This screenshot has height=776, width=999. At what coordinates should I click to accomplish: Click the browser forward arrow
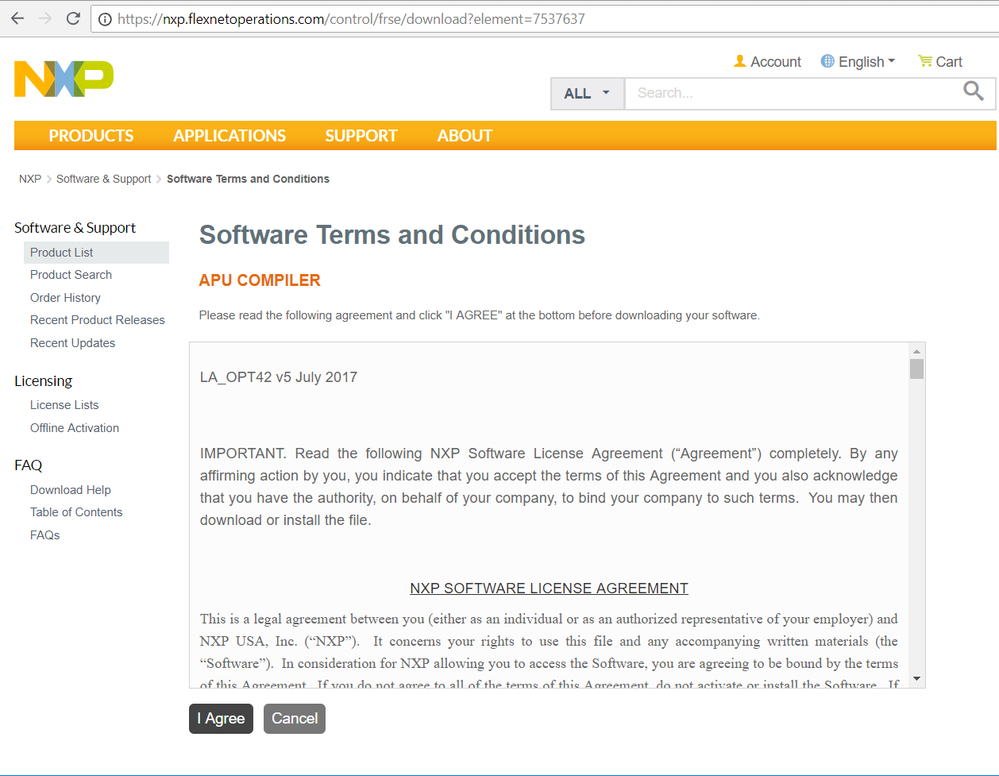pyautogui.click(x=42, y=18)
